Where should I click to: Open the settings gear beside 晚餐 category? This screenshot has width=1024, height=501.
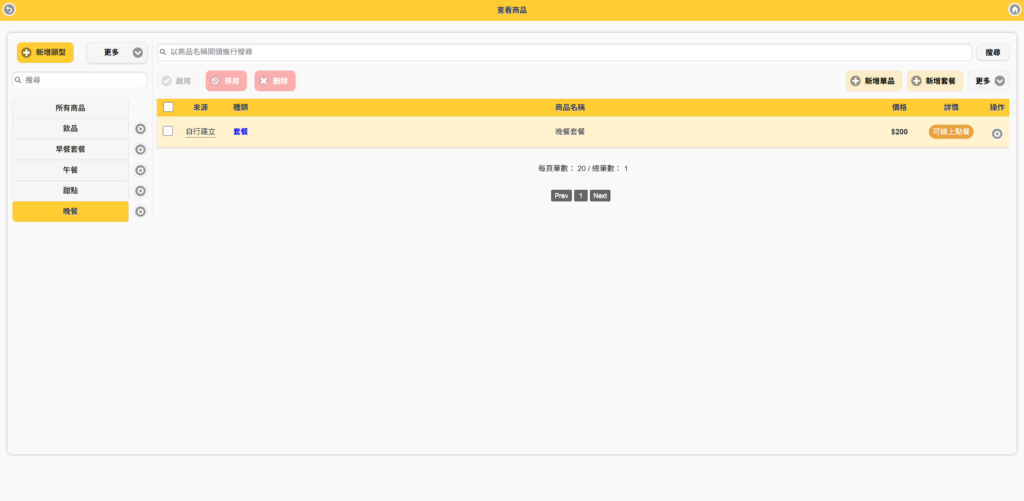click(140, 212)
